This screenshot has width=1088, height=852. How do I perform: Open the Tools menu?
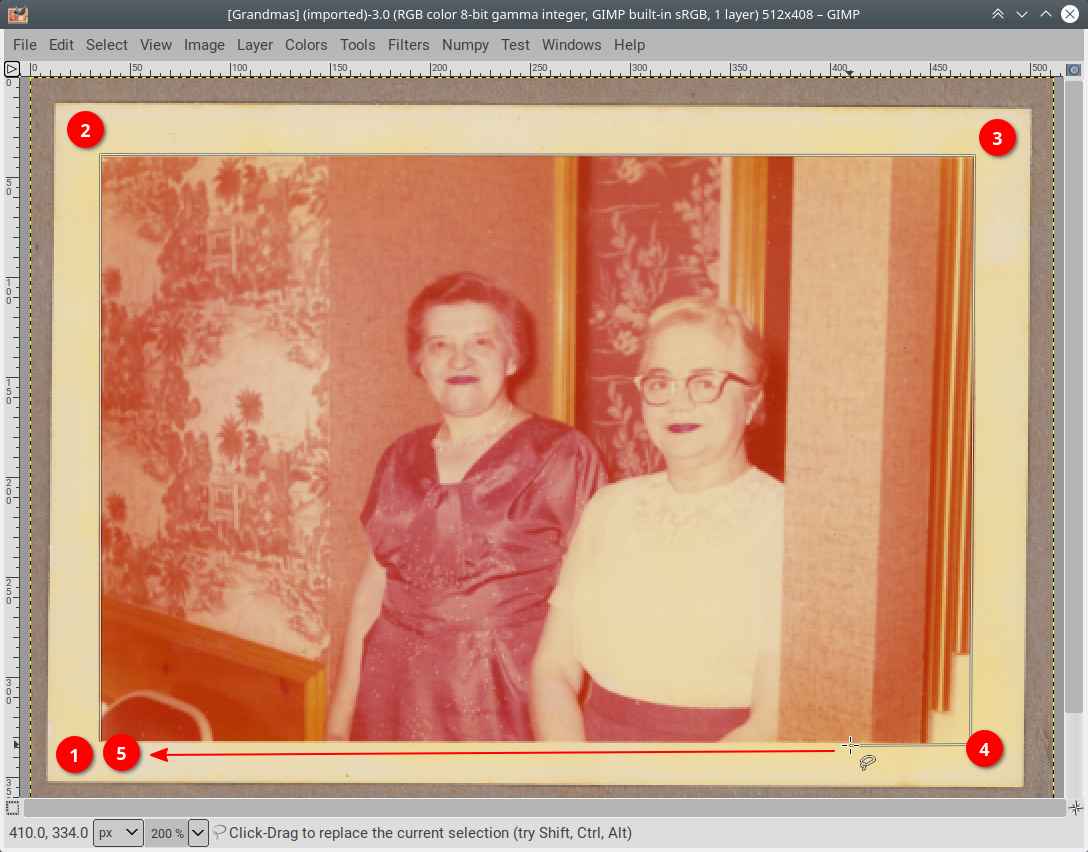point(357,44)
